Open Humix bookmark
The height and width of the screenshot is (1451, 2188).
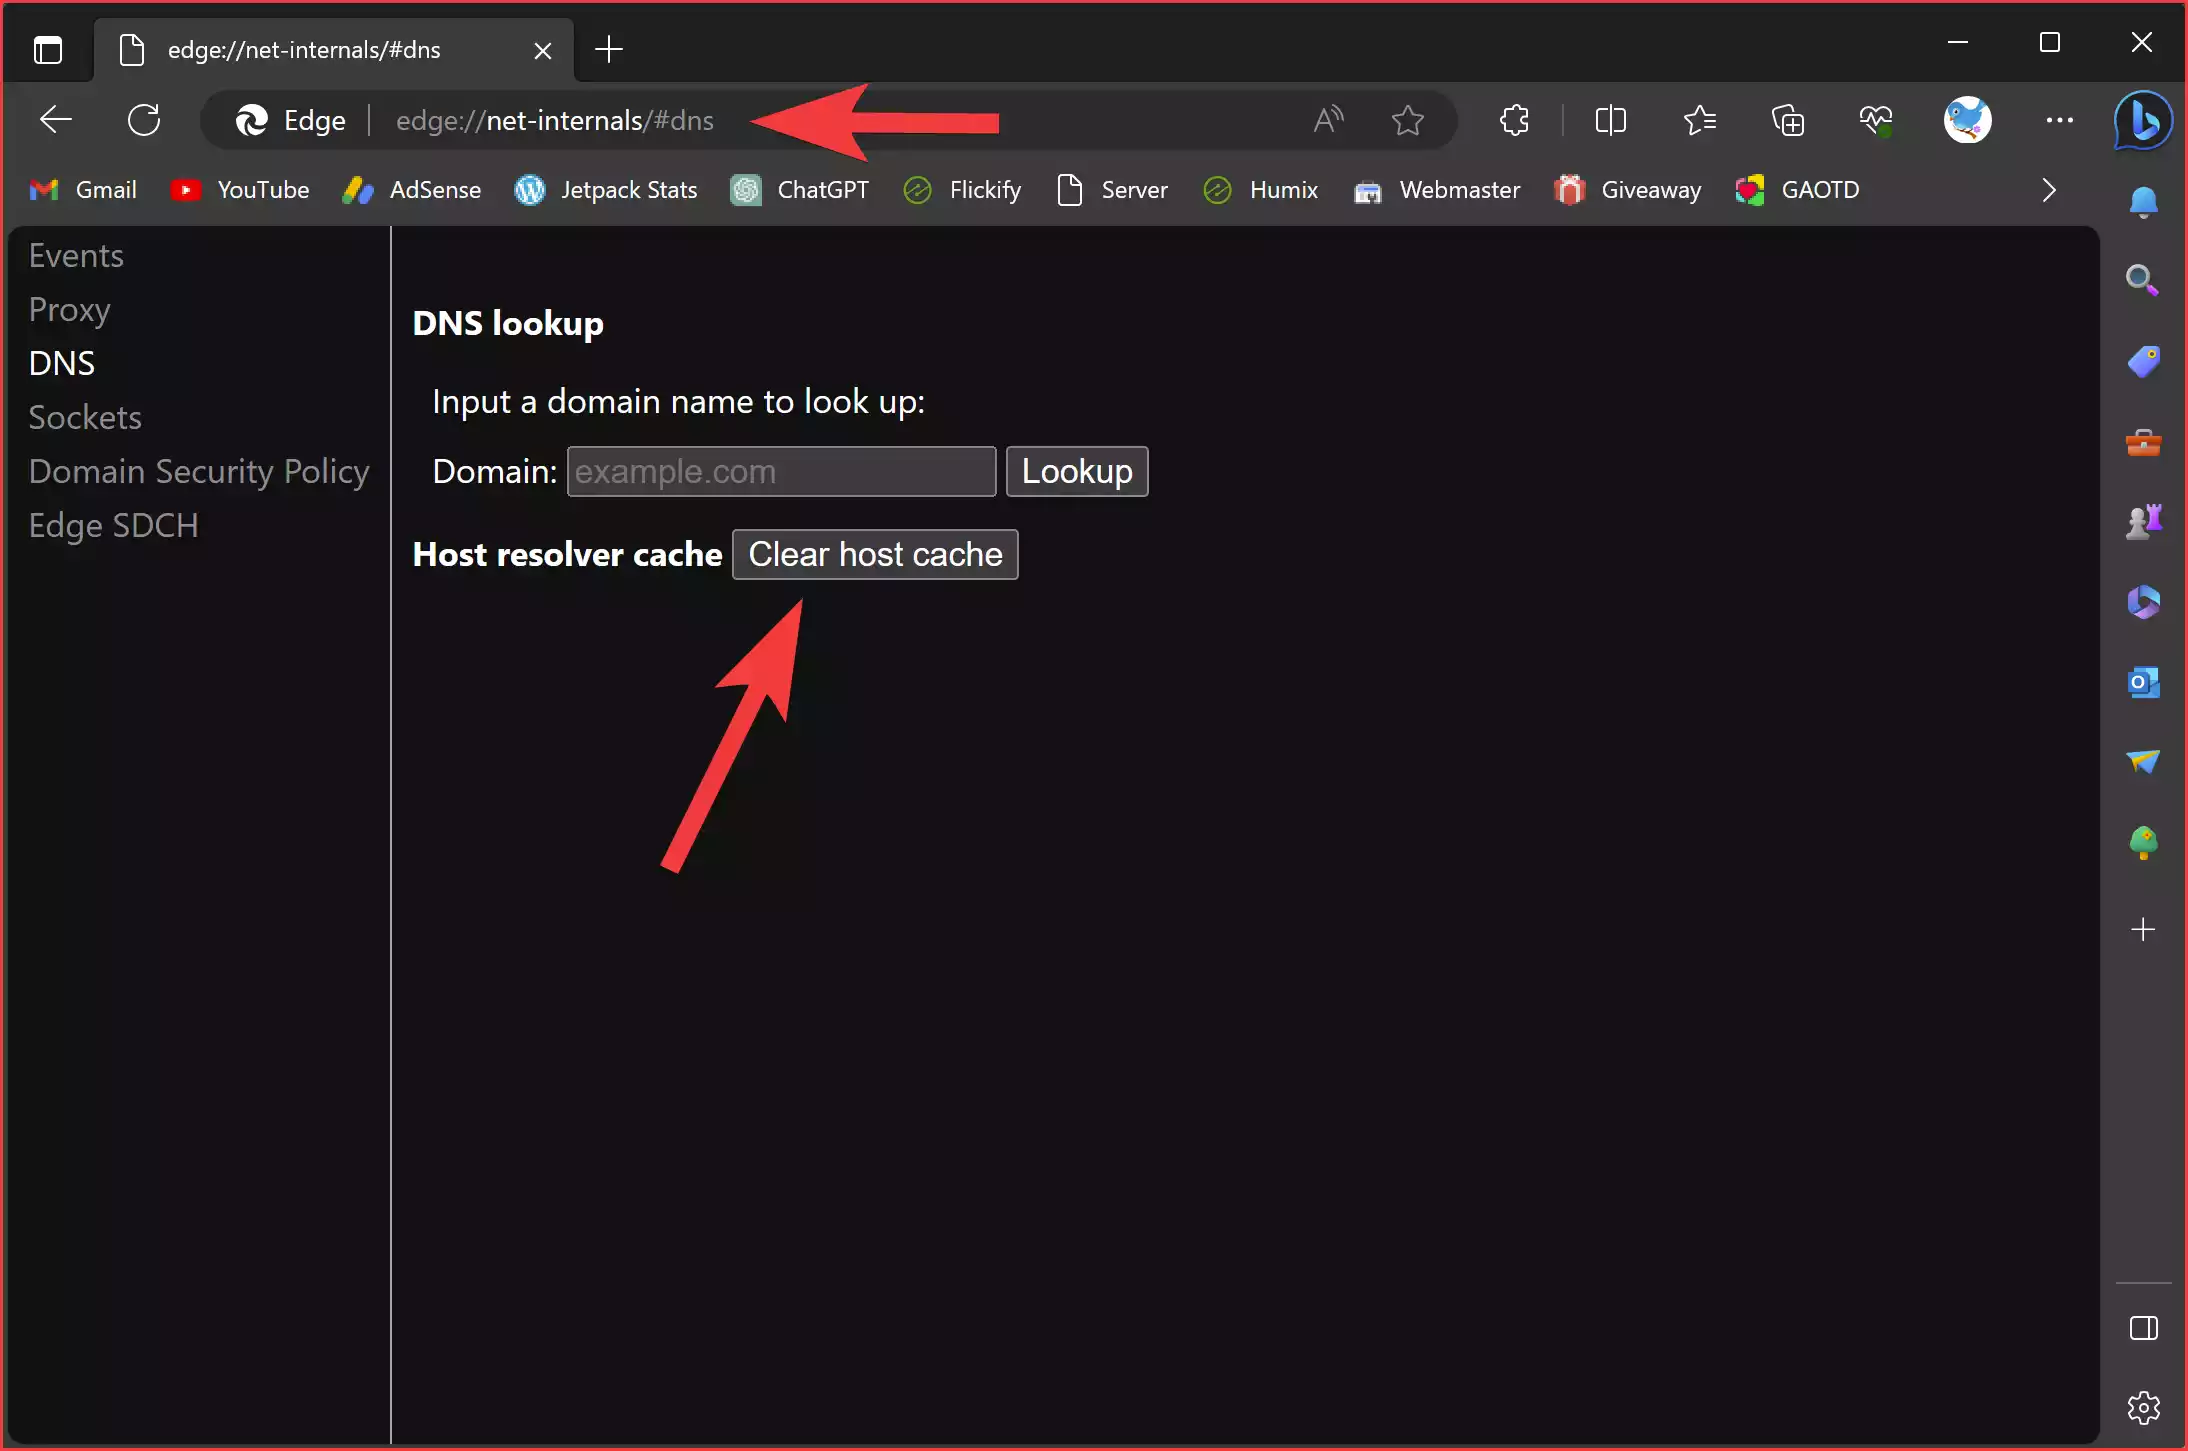[1260, 190]
